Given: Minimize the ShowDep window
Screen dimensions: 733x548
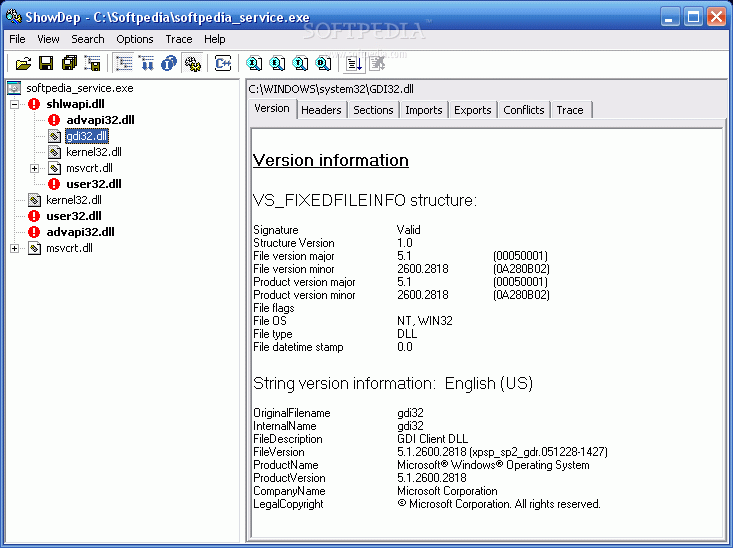Looking at the screenshot, I should pyautogui.click(x=670, y=17).
